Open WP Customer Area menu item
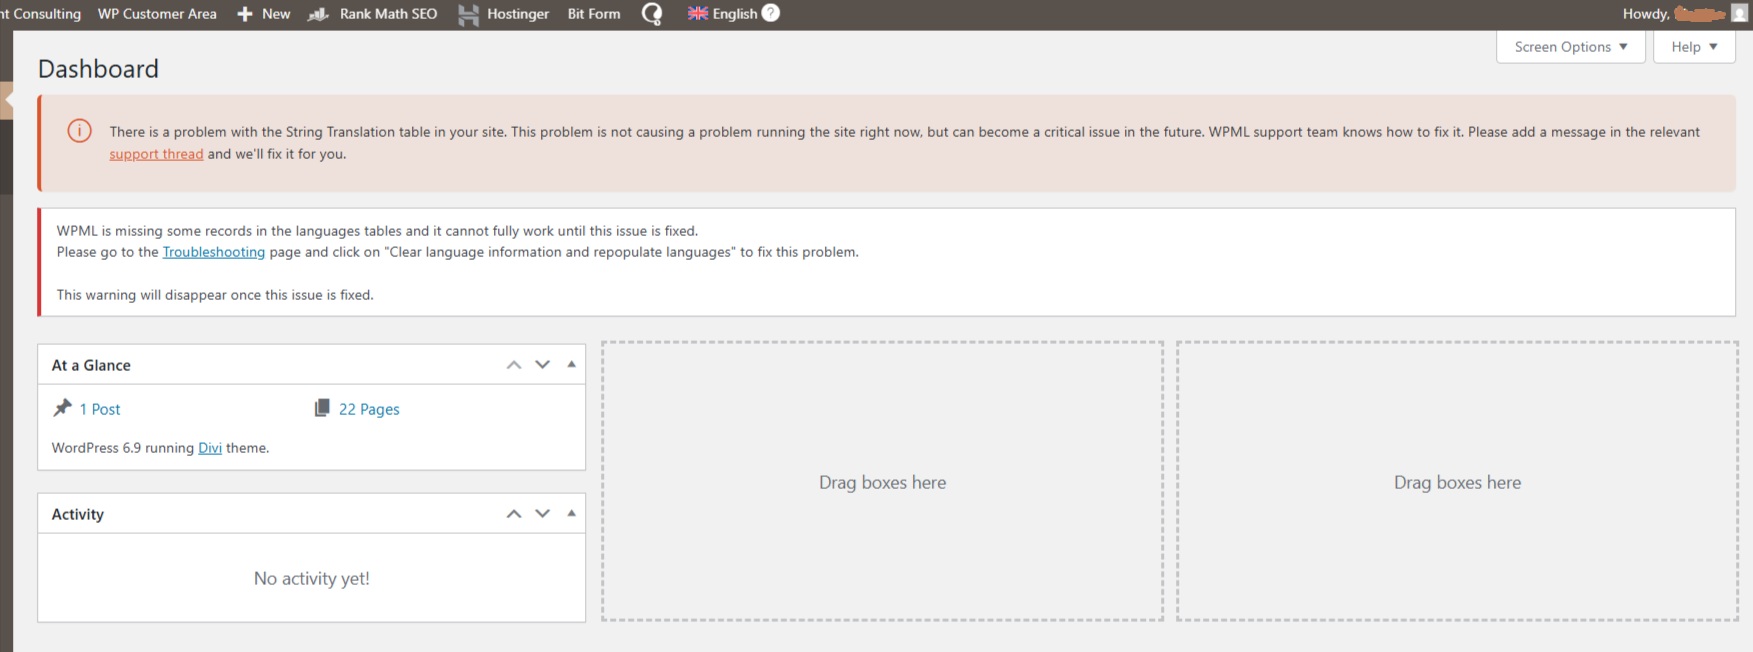Image resolution: width=1753 pixels, height=652 pixels. tap(157, 14)
